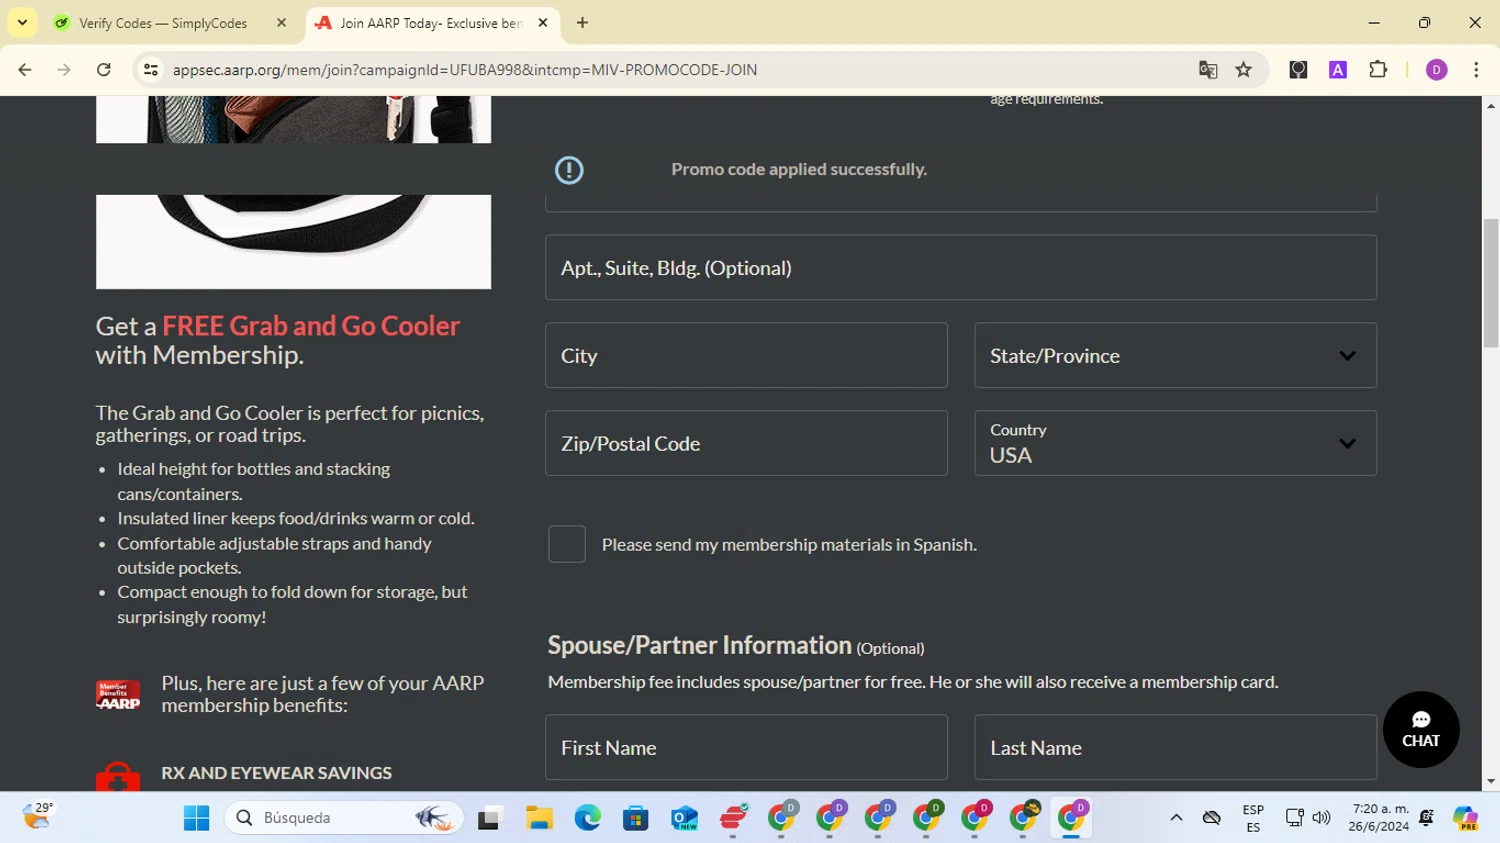Click the AARP Member Benefits logo
Image resolution: width=1500 pixels, height=843 pixels.
pyautogui.click(x=118, y=695)
